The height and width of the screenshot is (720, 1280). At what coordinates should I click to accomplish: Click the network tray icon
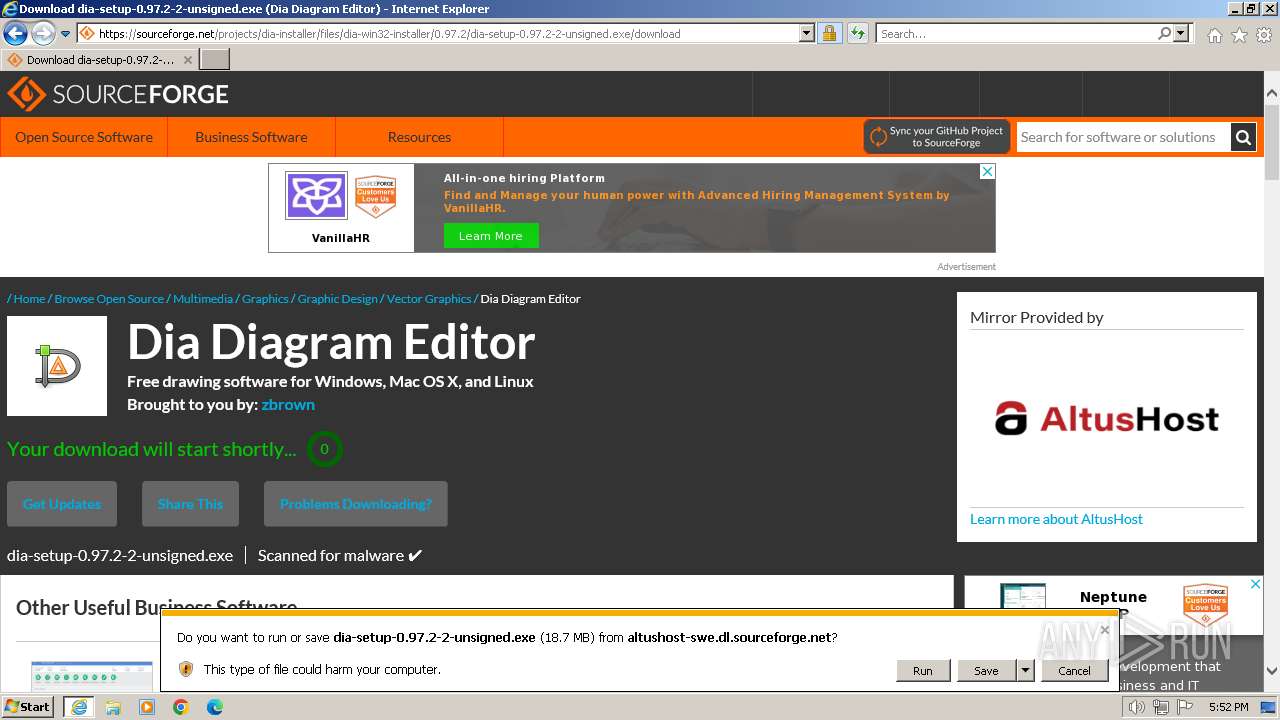click(1161, 707)
